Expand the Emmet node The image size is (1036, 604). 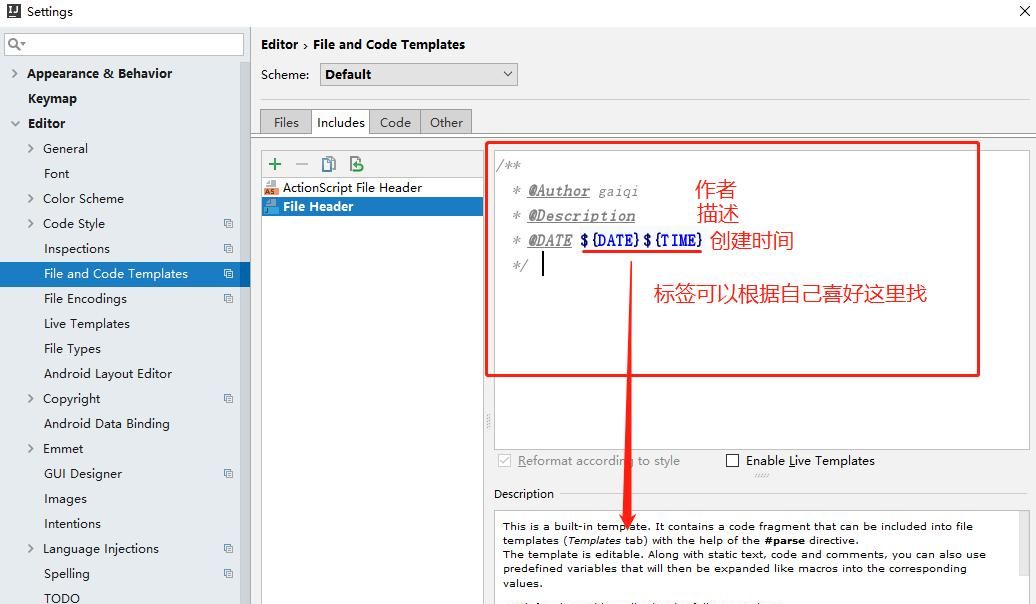pos(30,449)
